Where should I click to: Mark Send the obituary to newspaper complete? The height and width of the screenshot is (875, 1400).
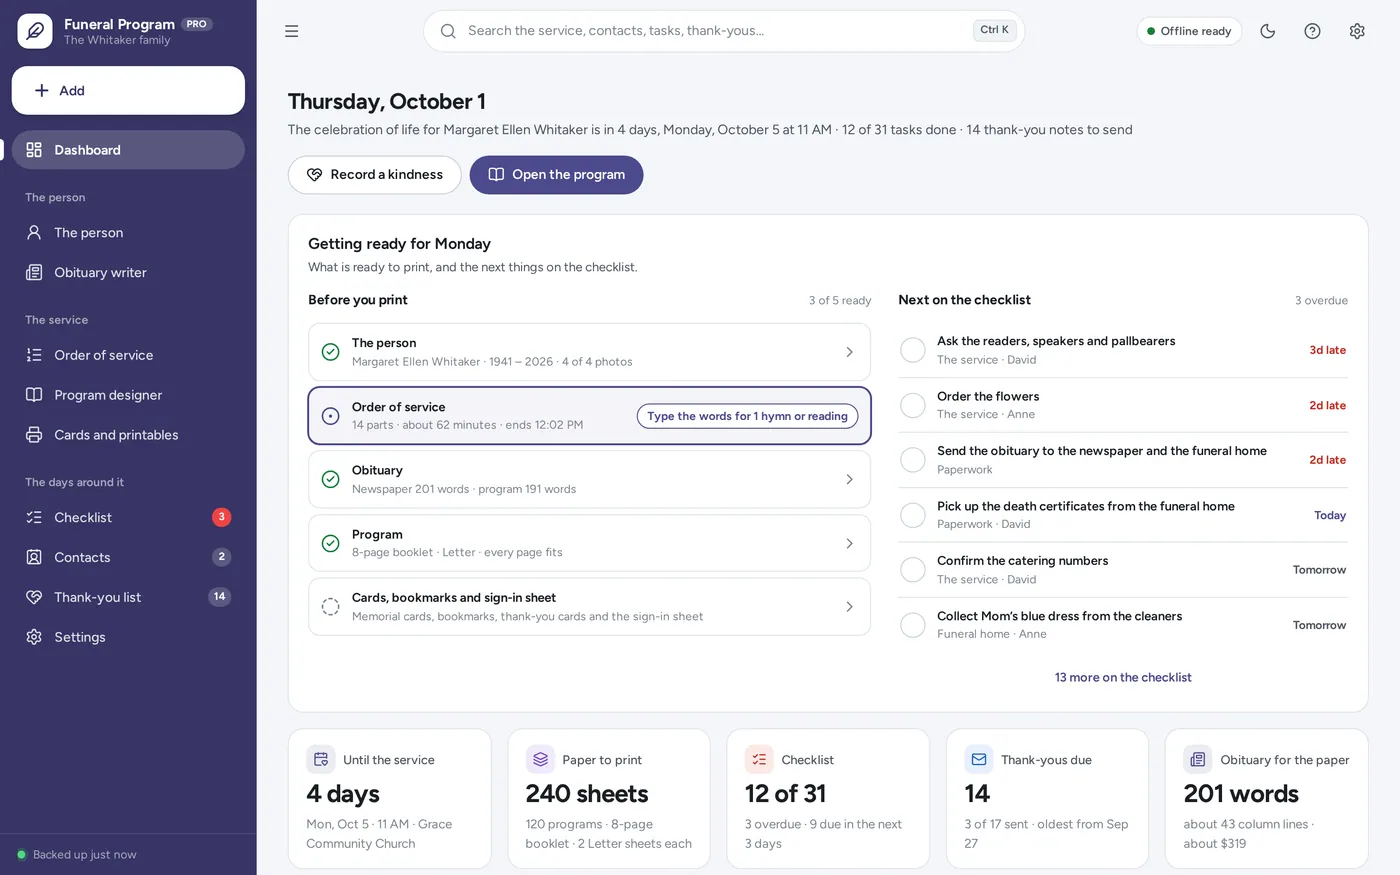tap(913, 460)
